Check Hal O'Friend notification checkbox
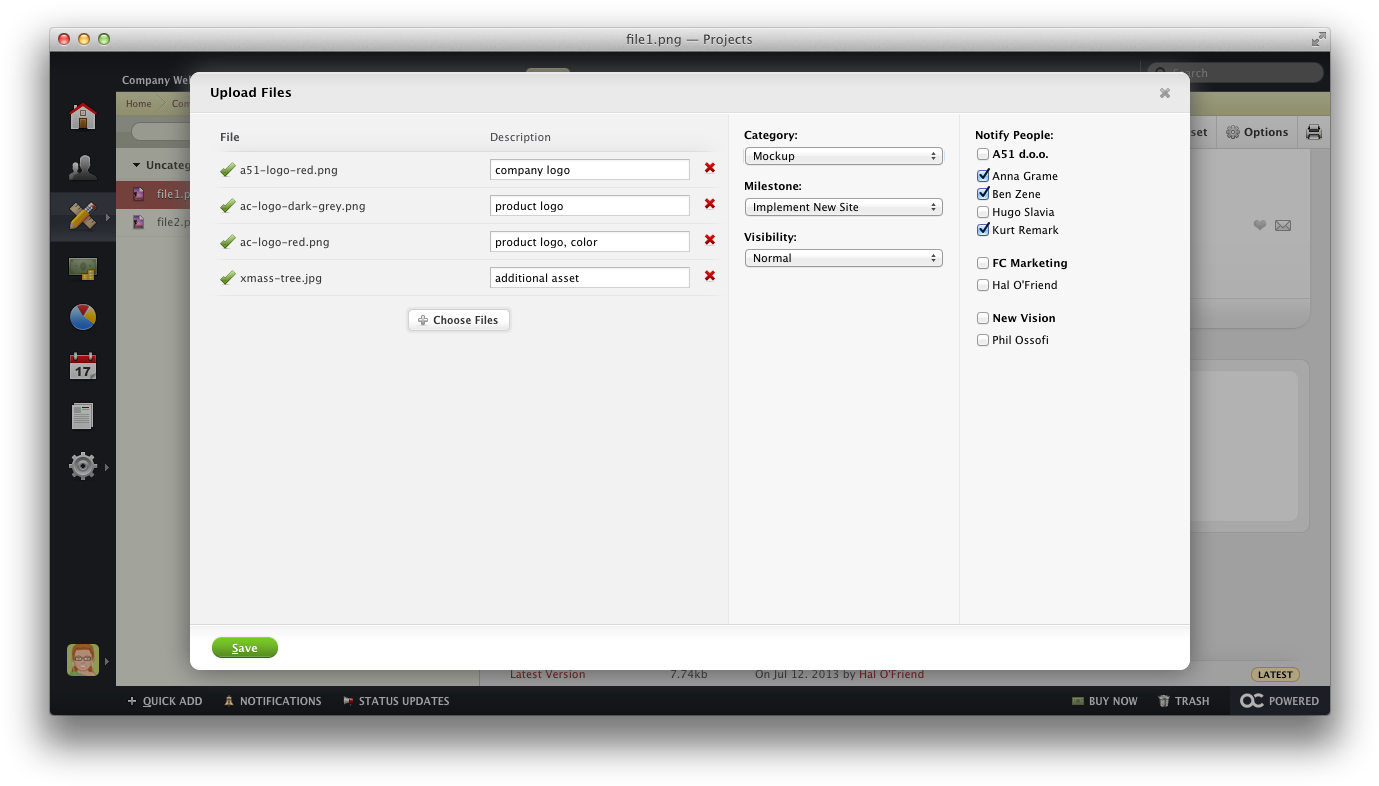The height and width of the screenshot is (786, 1379). 983,285
